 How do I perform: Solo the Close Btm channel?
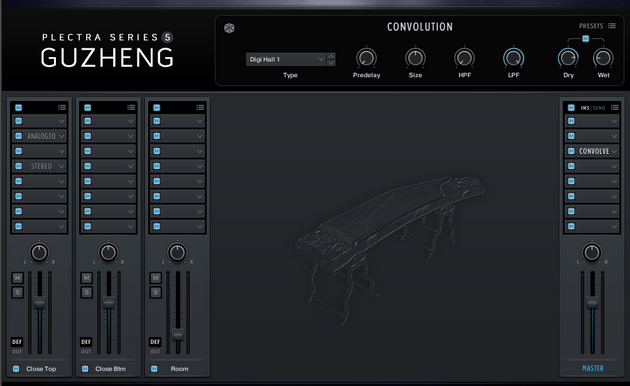pyautogui.click(x=86, y=292)
